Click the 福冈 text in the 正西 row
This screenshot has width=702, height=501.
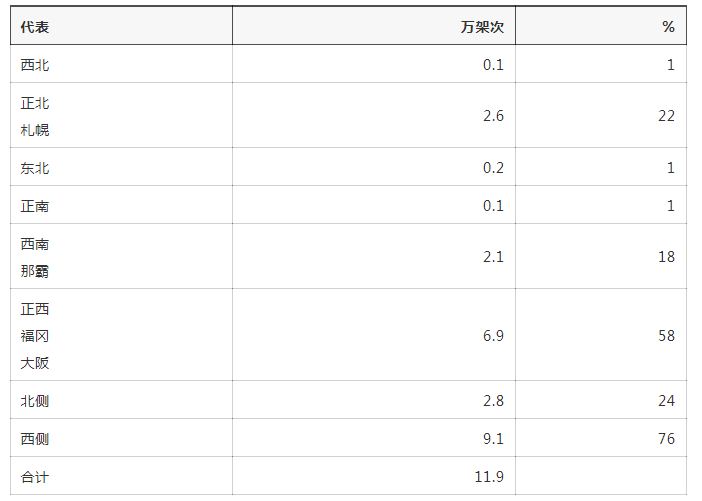35,336
